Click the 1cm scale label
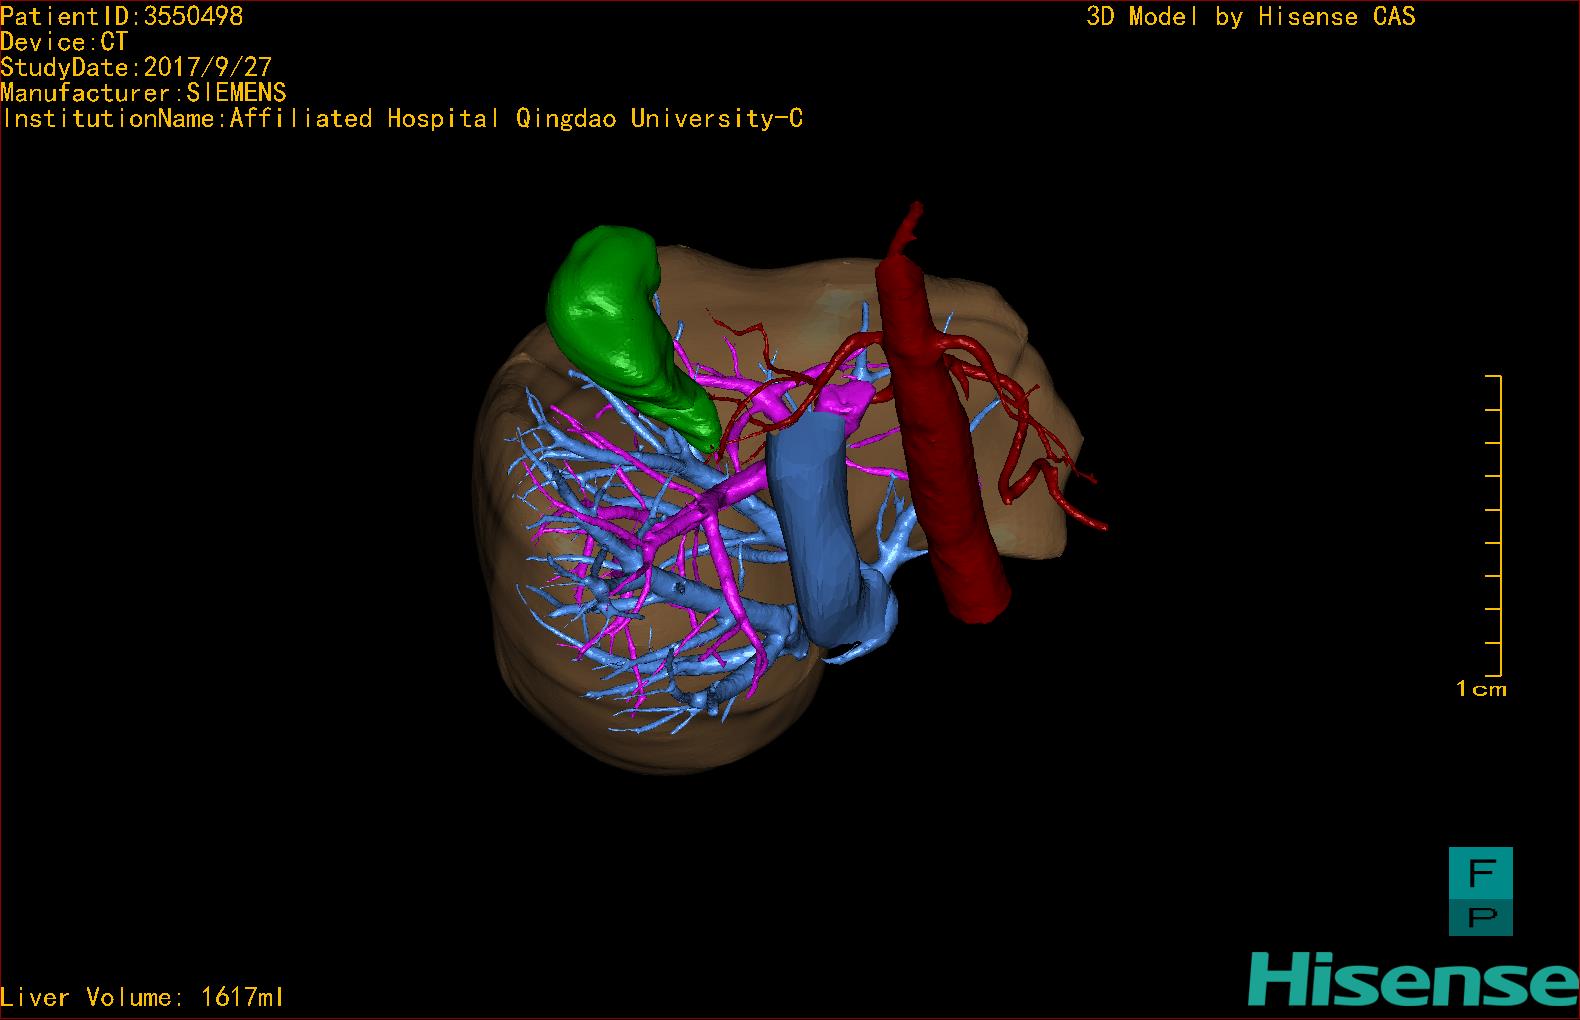 pos(1481,689)
